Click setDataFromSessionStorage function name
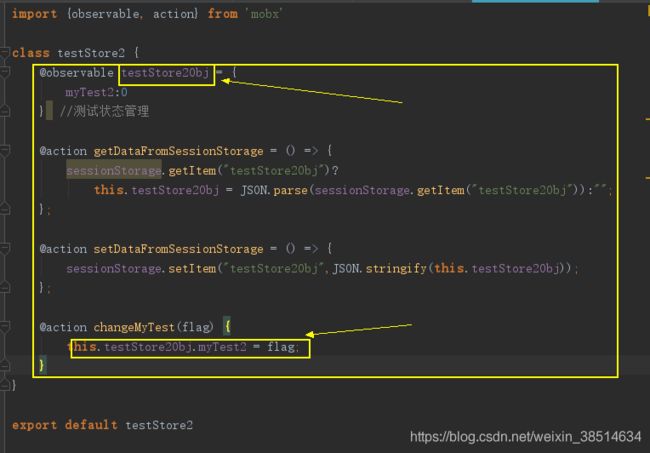 pos(178,249)
